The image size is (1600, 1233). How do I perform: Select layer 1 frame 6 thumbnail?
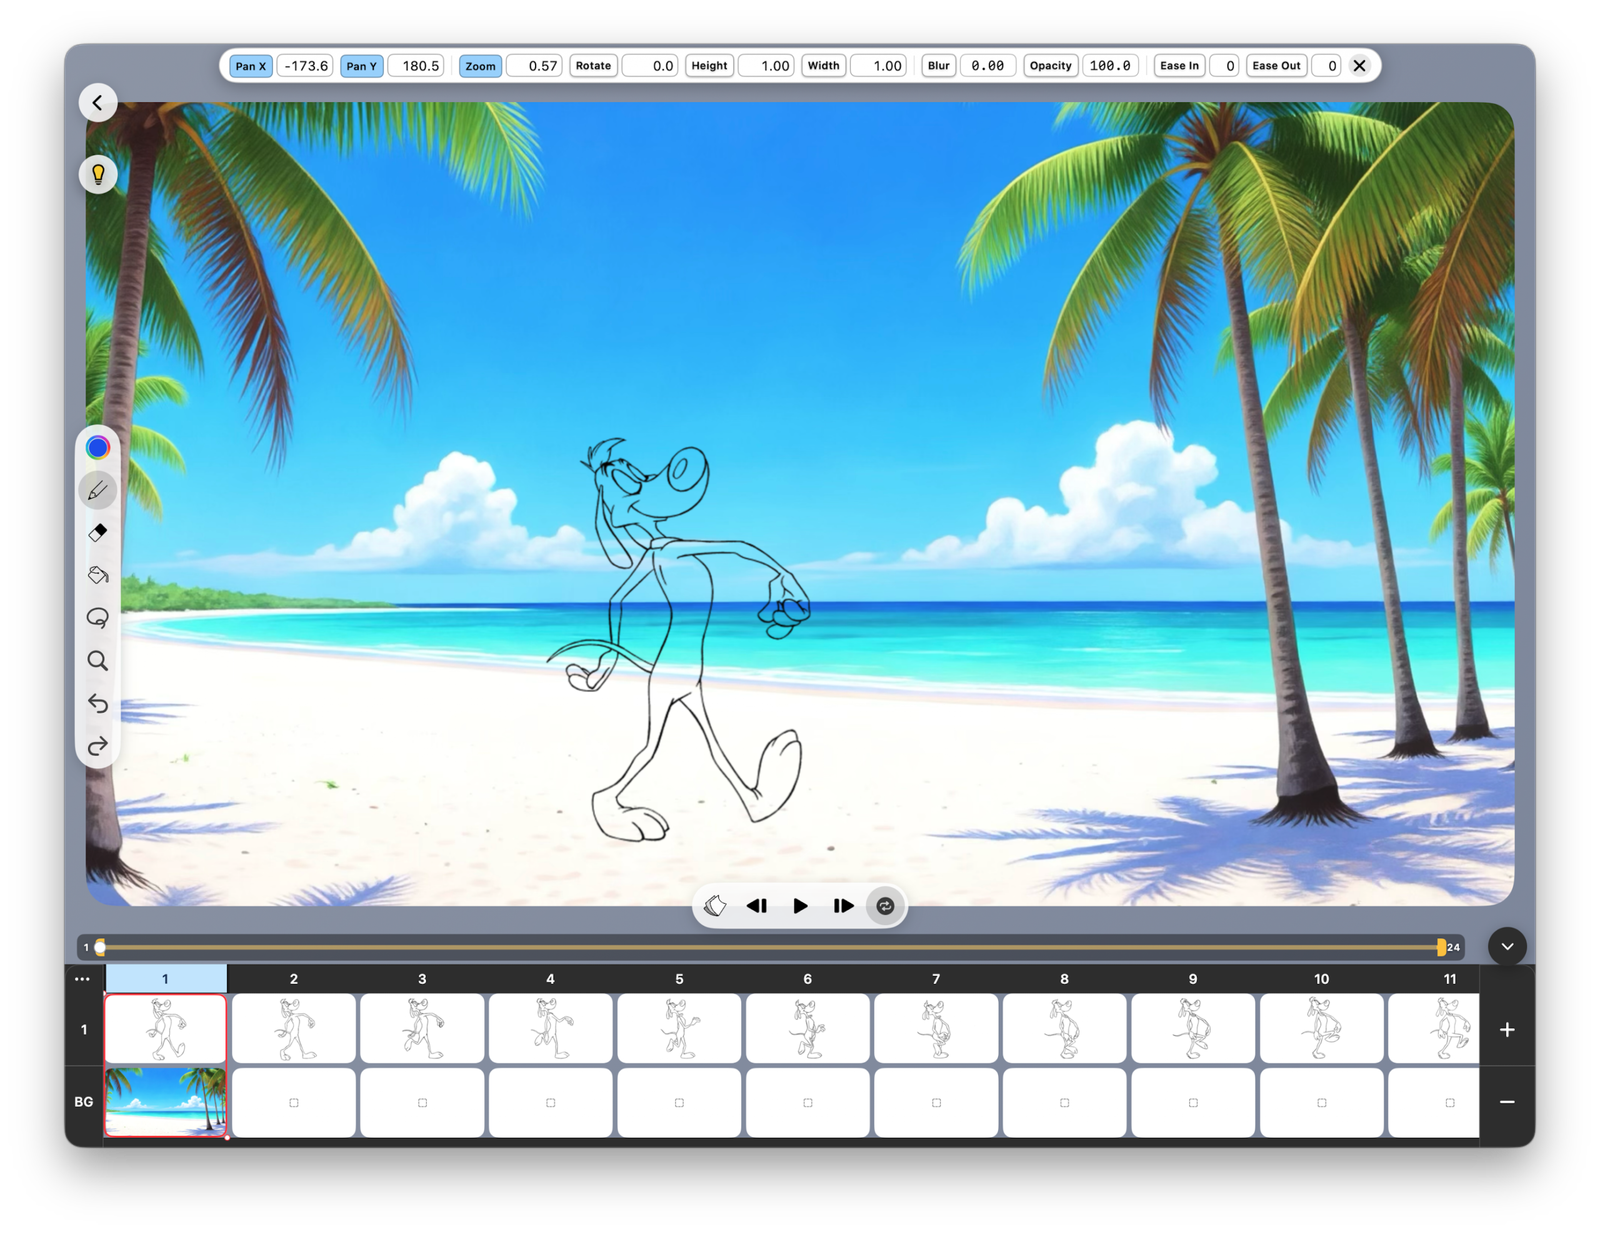pos(807,1029)
